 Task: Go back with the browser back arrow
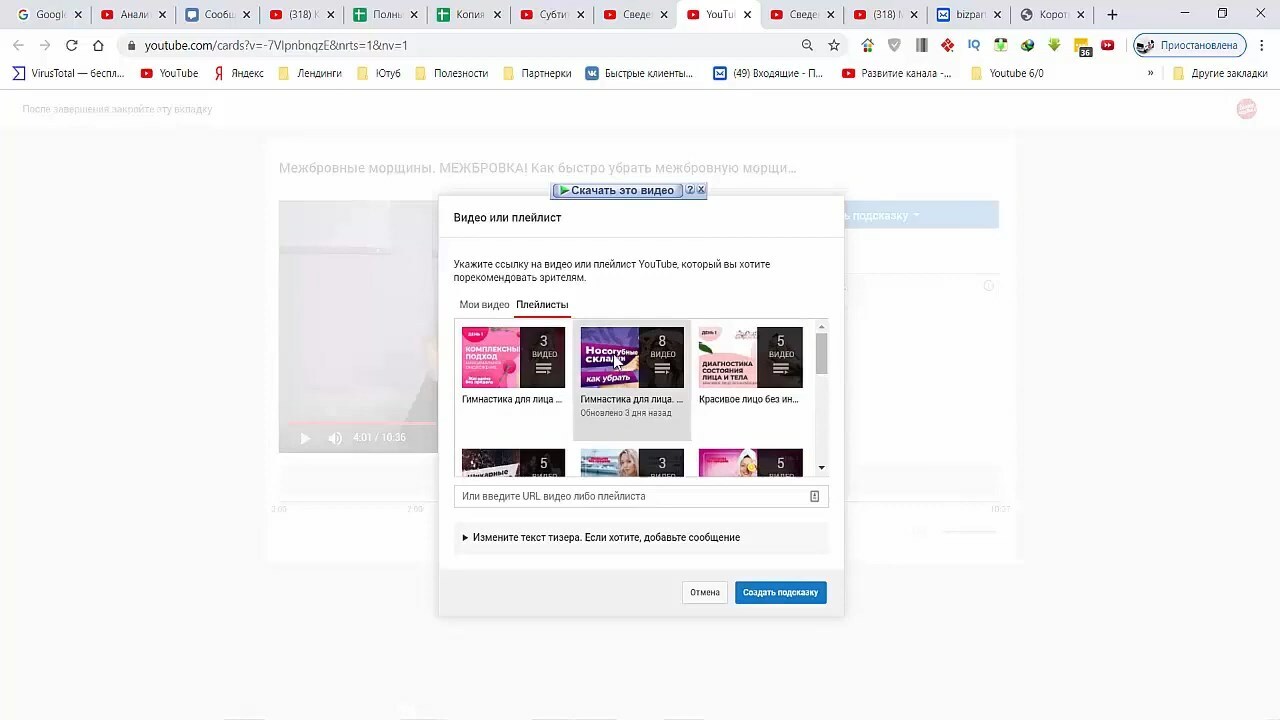(x=18, y=45)
